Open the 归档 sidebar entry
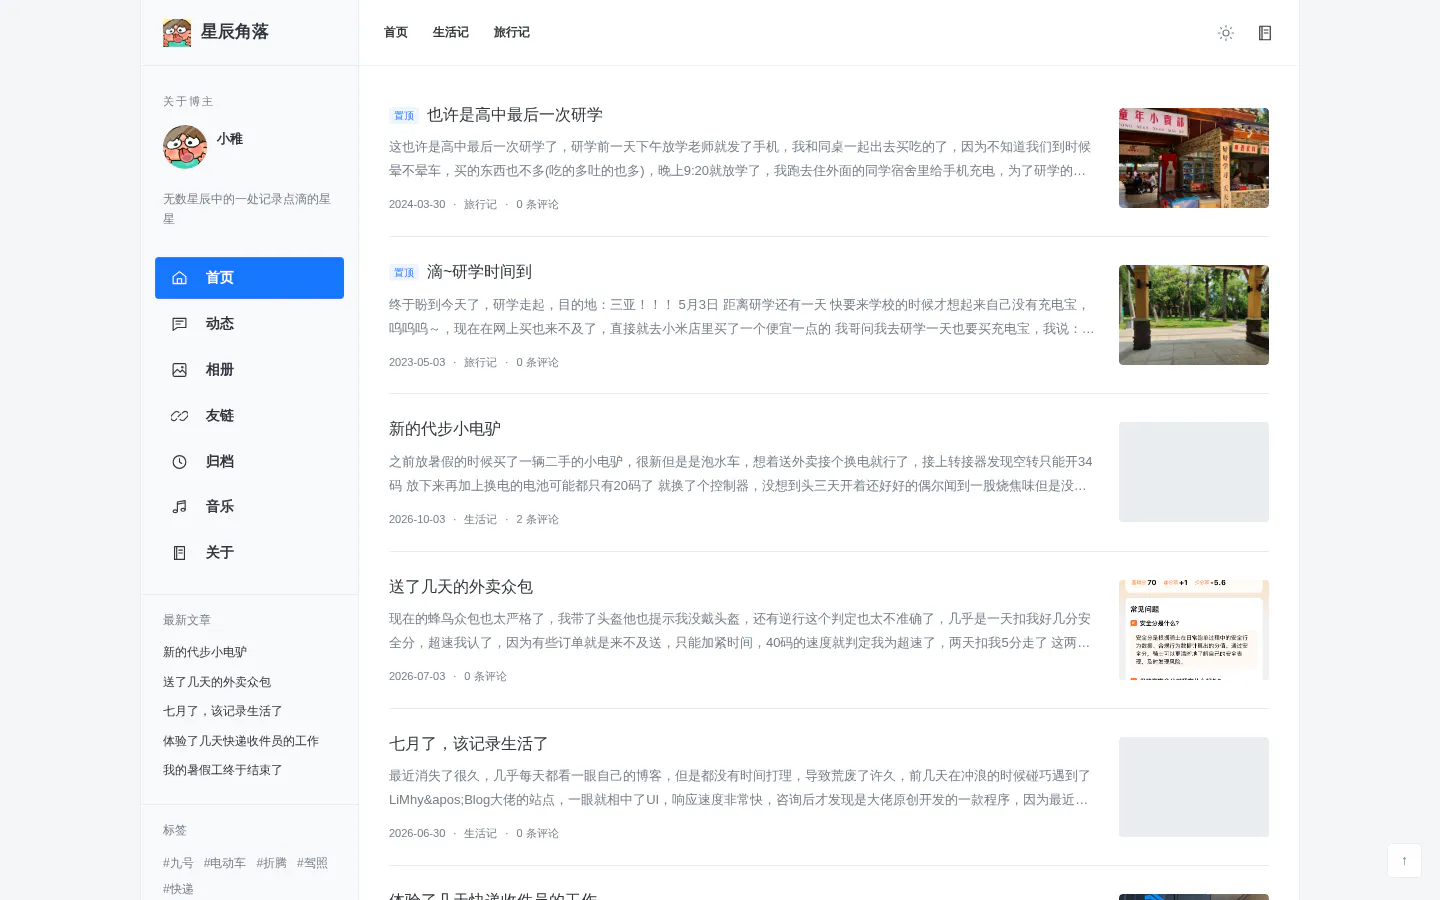Screen dimensions: 1440x900 (x=249, y=462)
